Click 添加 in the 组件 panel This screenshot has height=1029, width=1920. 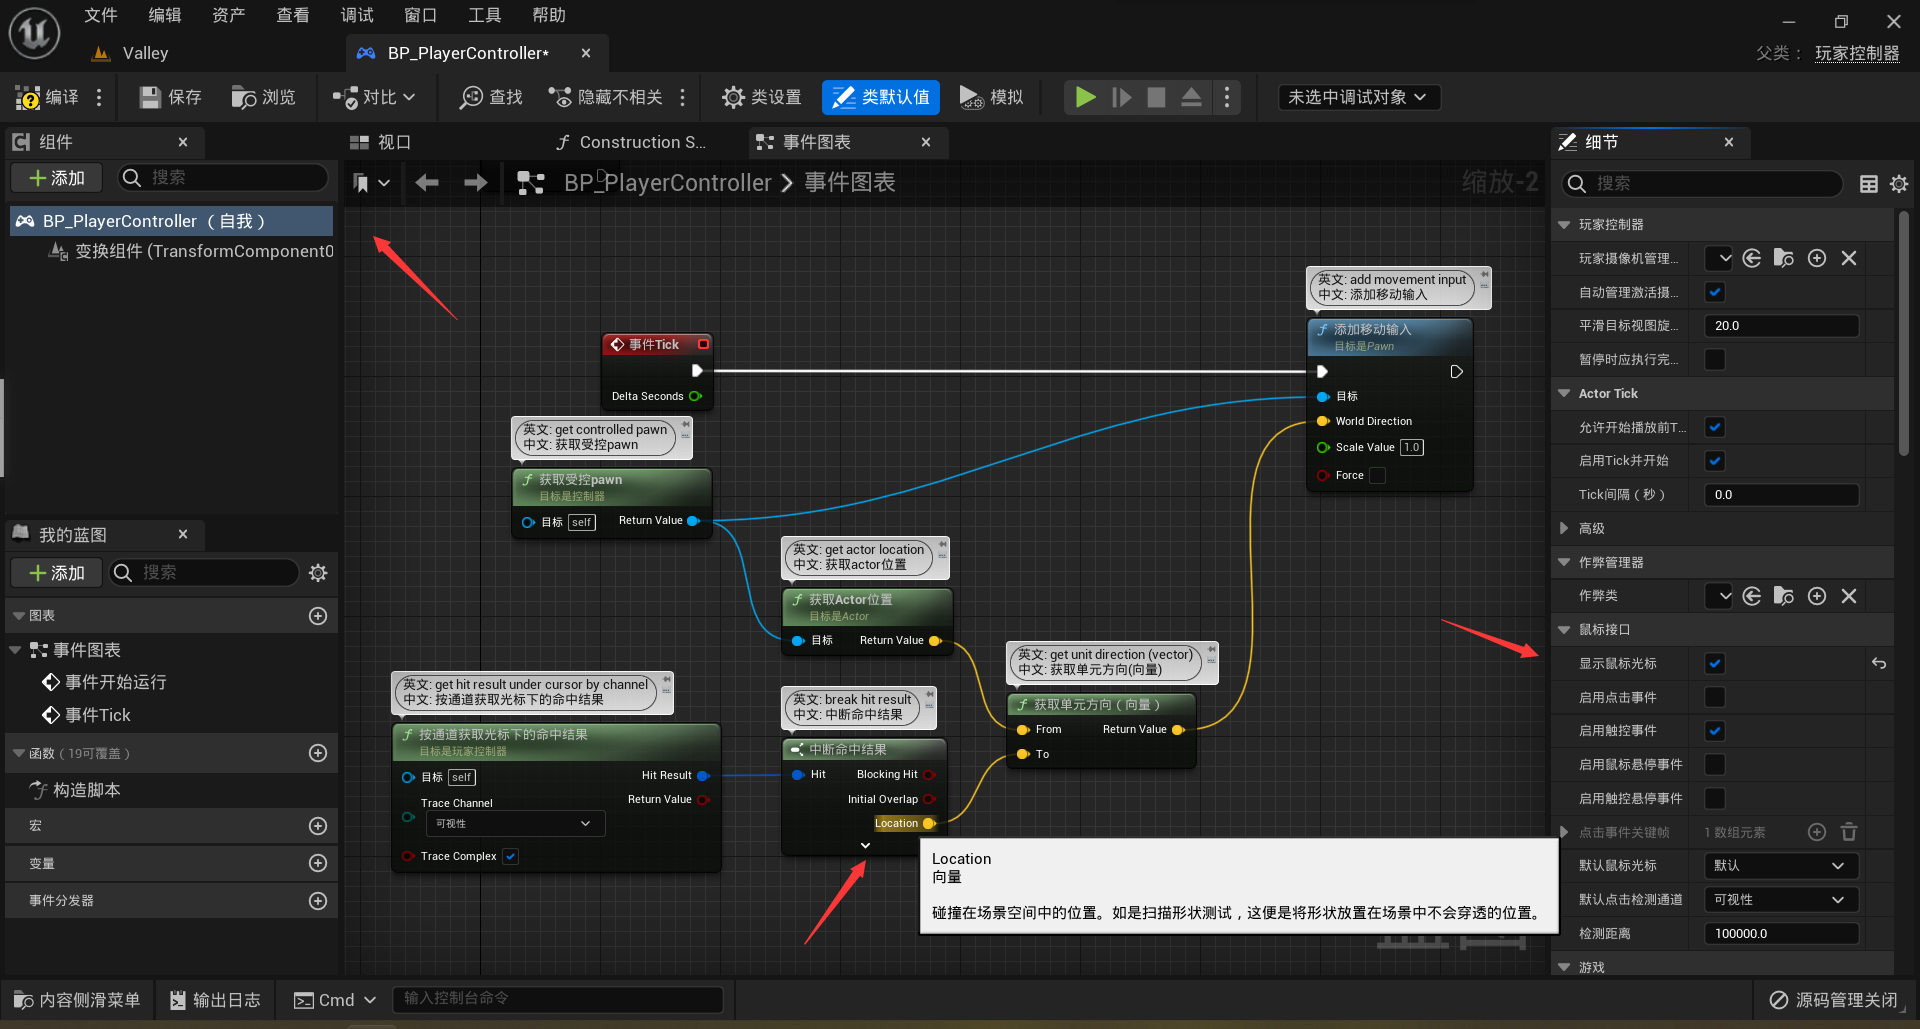(57, 178)
